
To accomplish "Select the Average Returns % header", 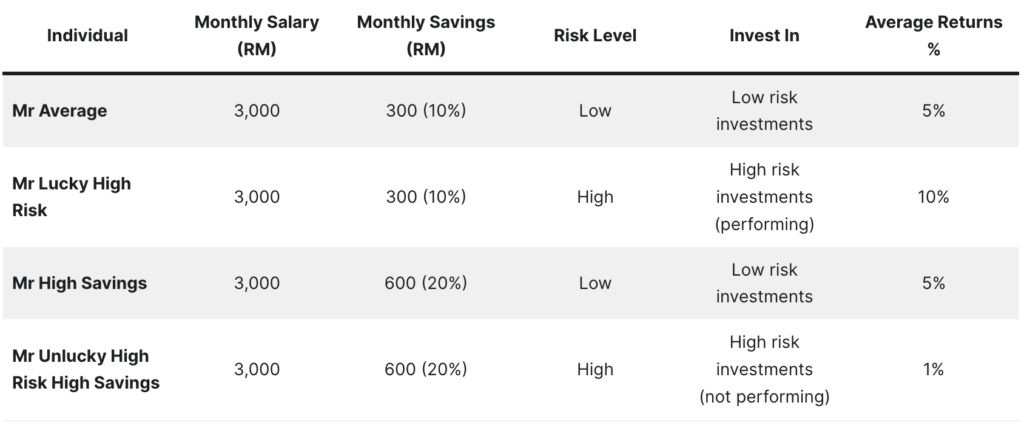I will tap(933, 35).
